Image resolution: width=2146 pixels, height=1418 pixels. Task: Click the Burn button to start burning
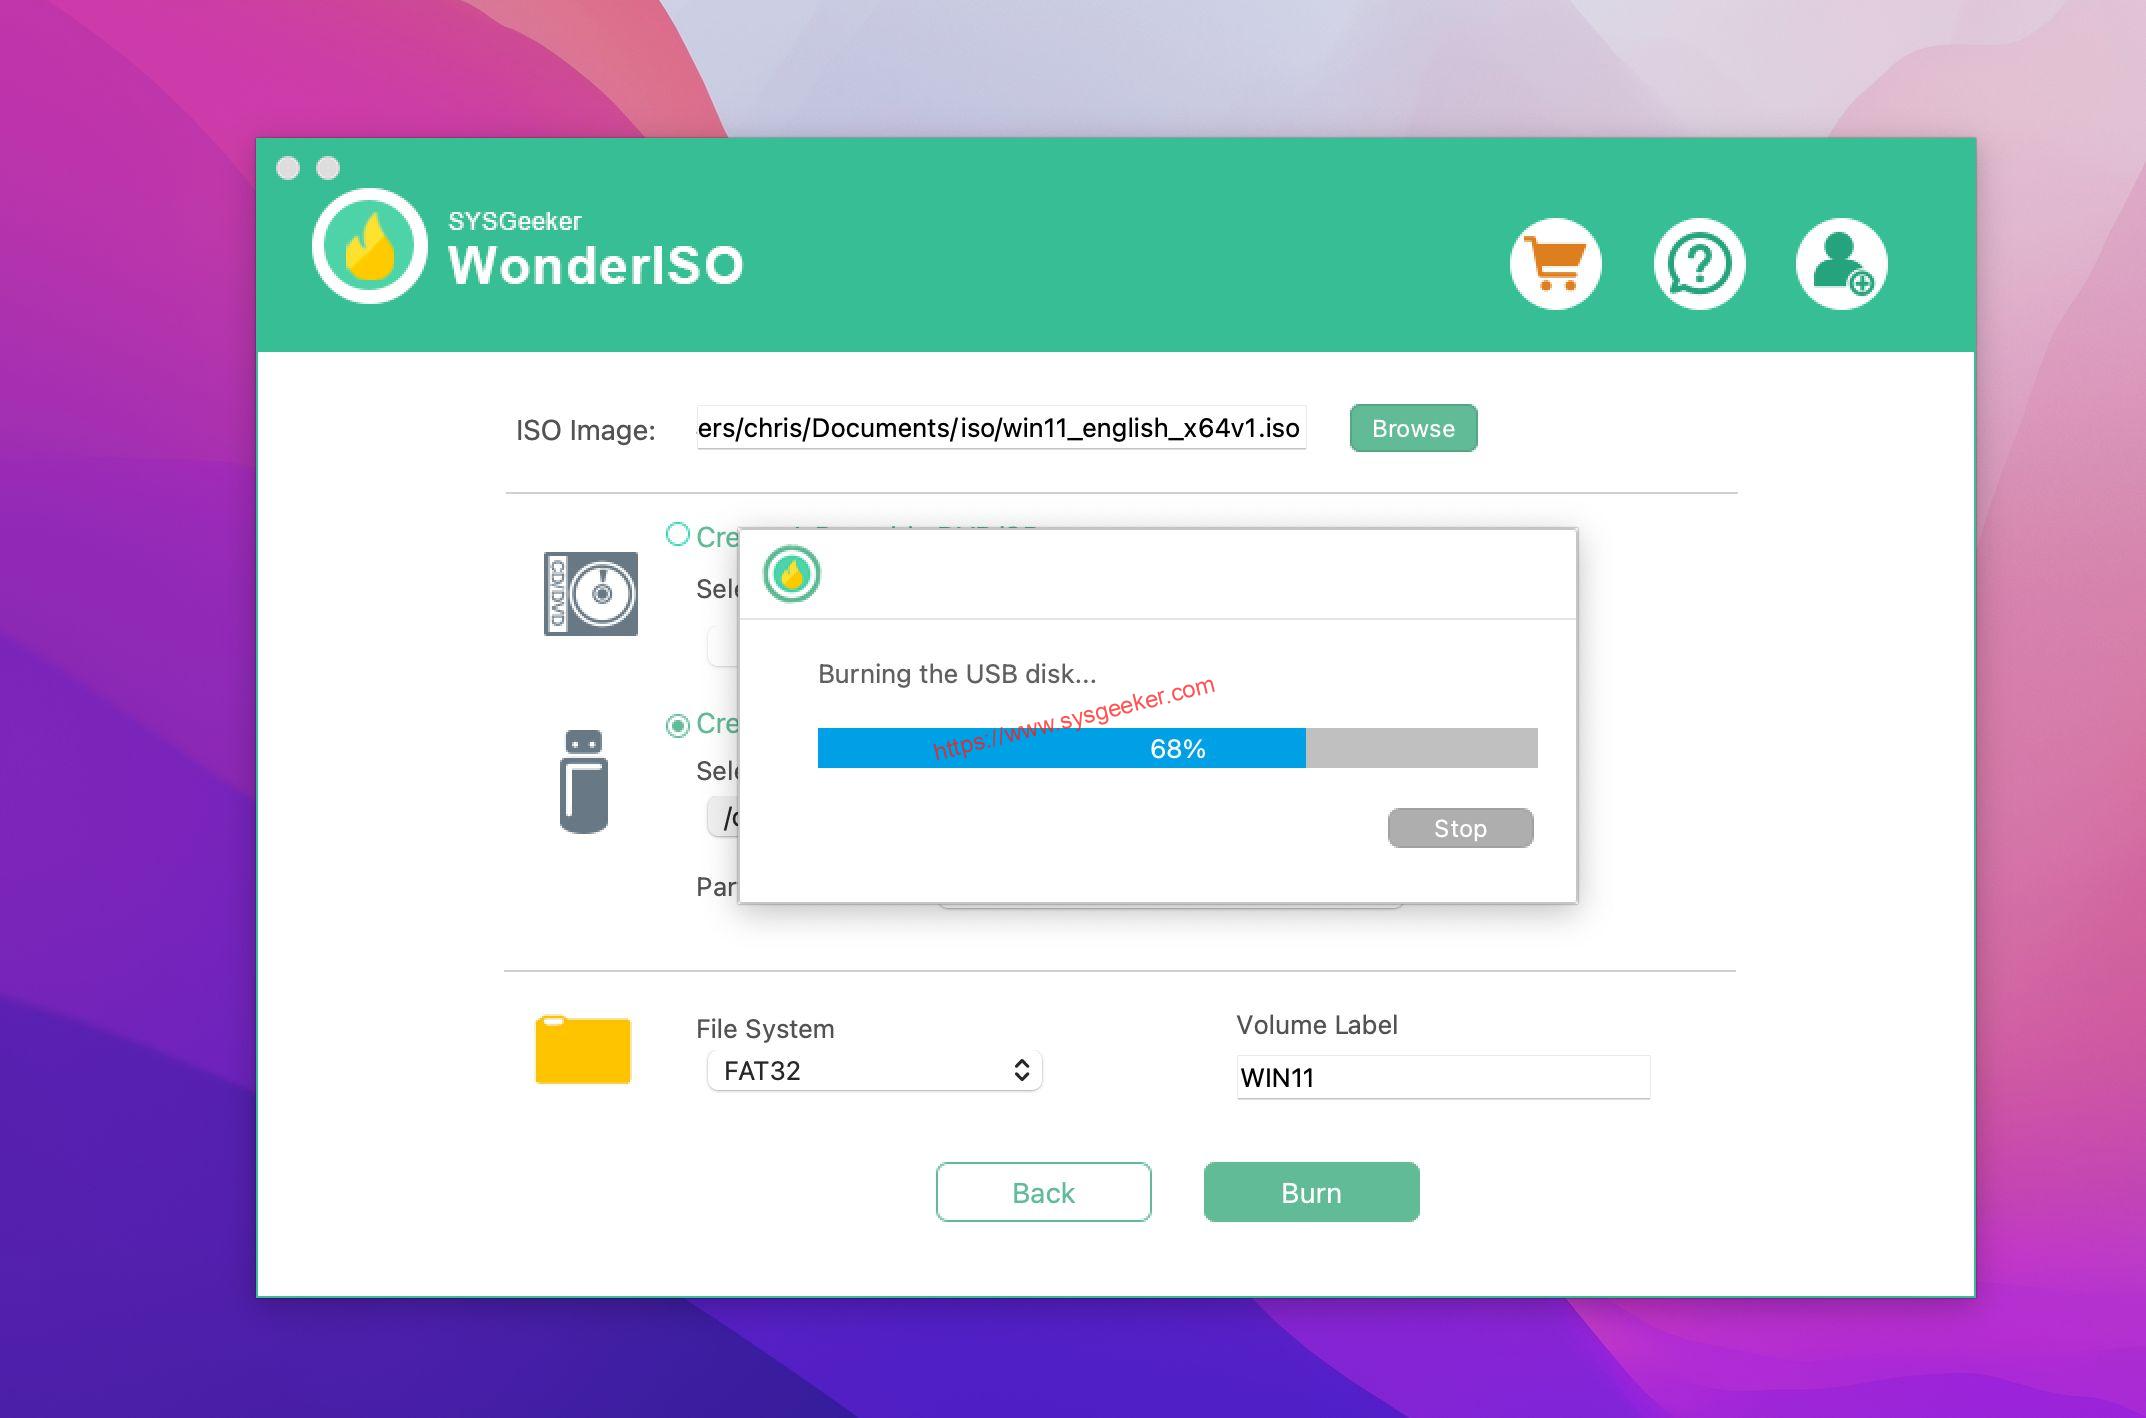[x=1310, y=1192]
